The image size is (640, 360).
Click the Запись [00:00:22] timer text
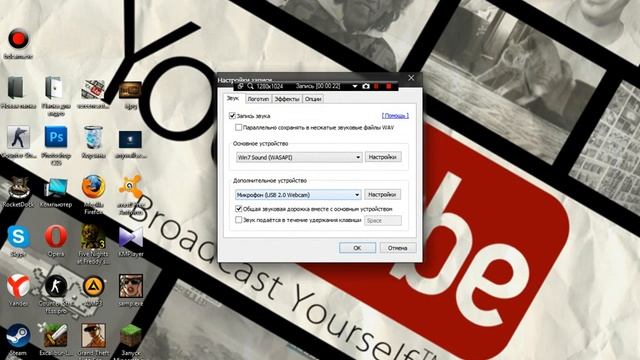318,86
